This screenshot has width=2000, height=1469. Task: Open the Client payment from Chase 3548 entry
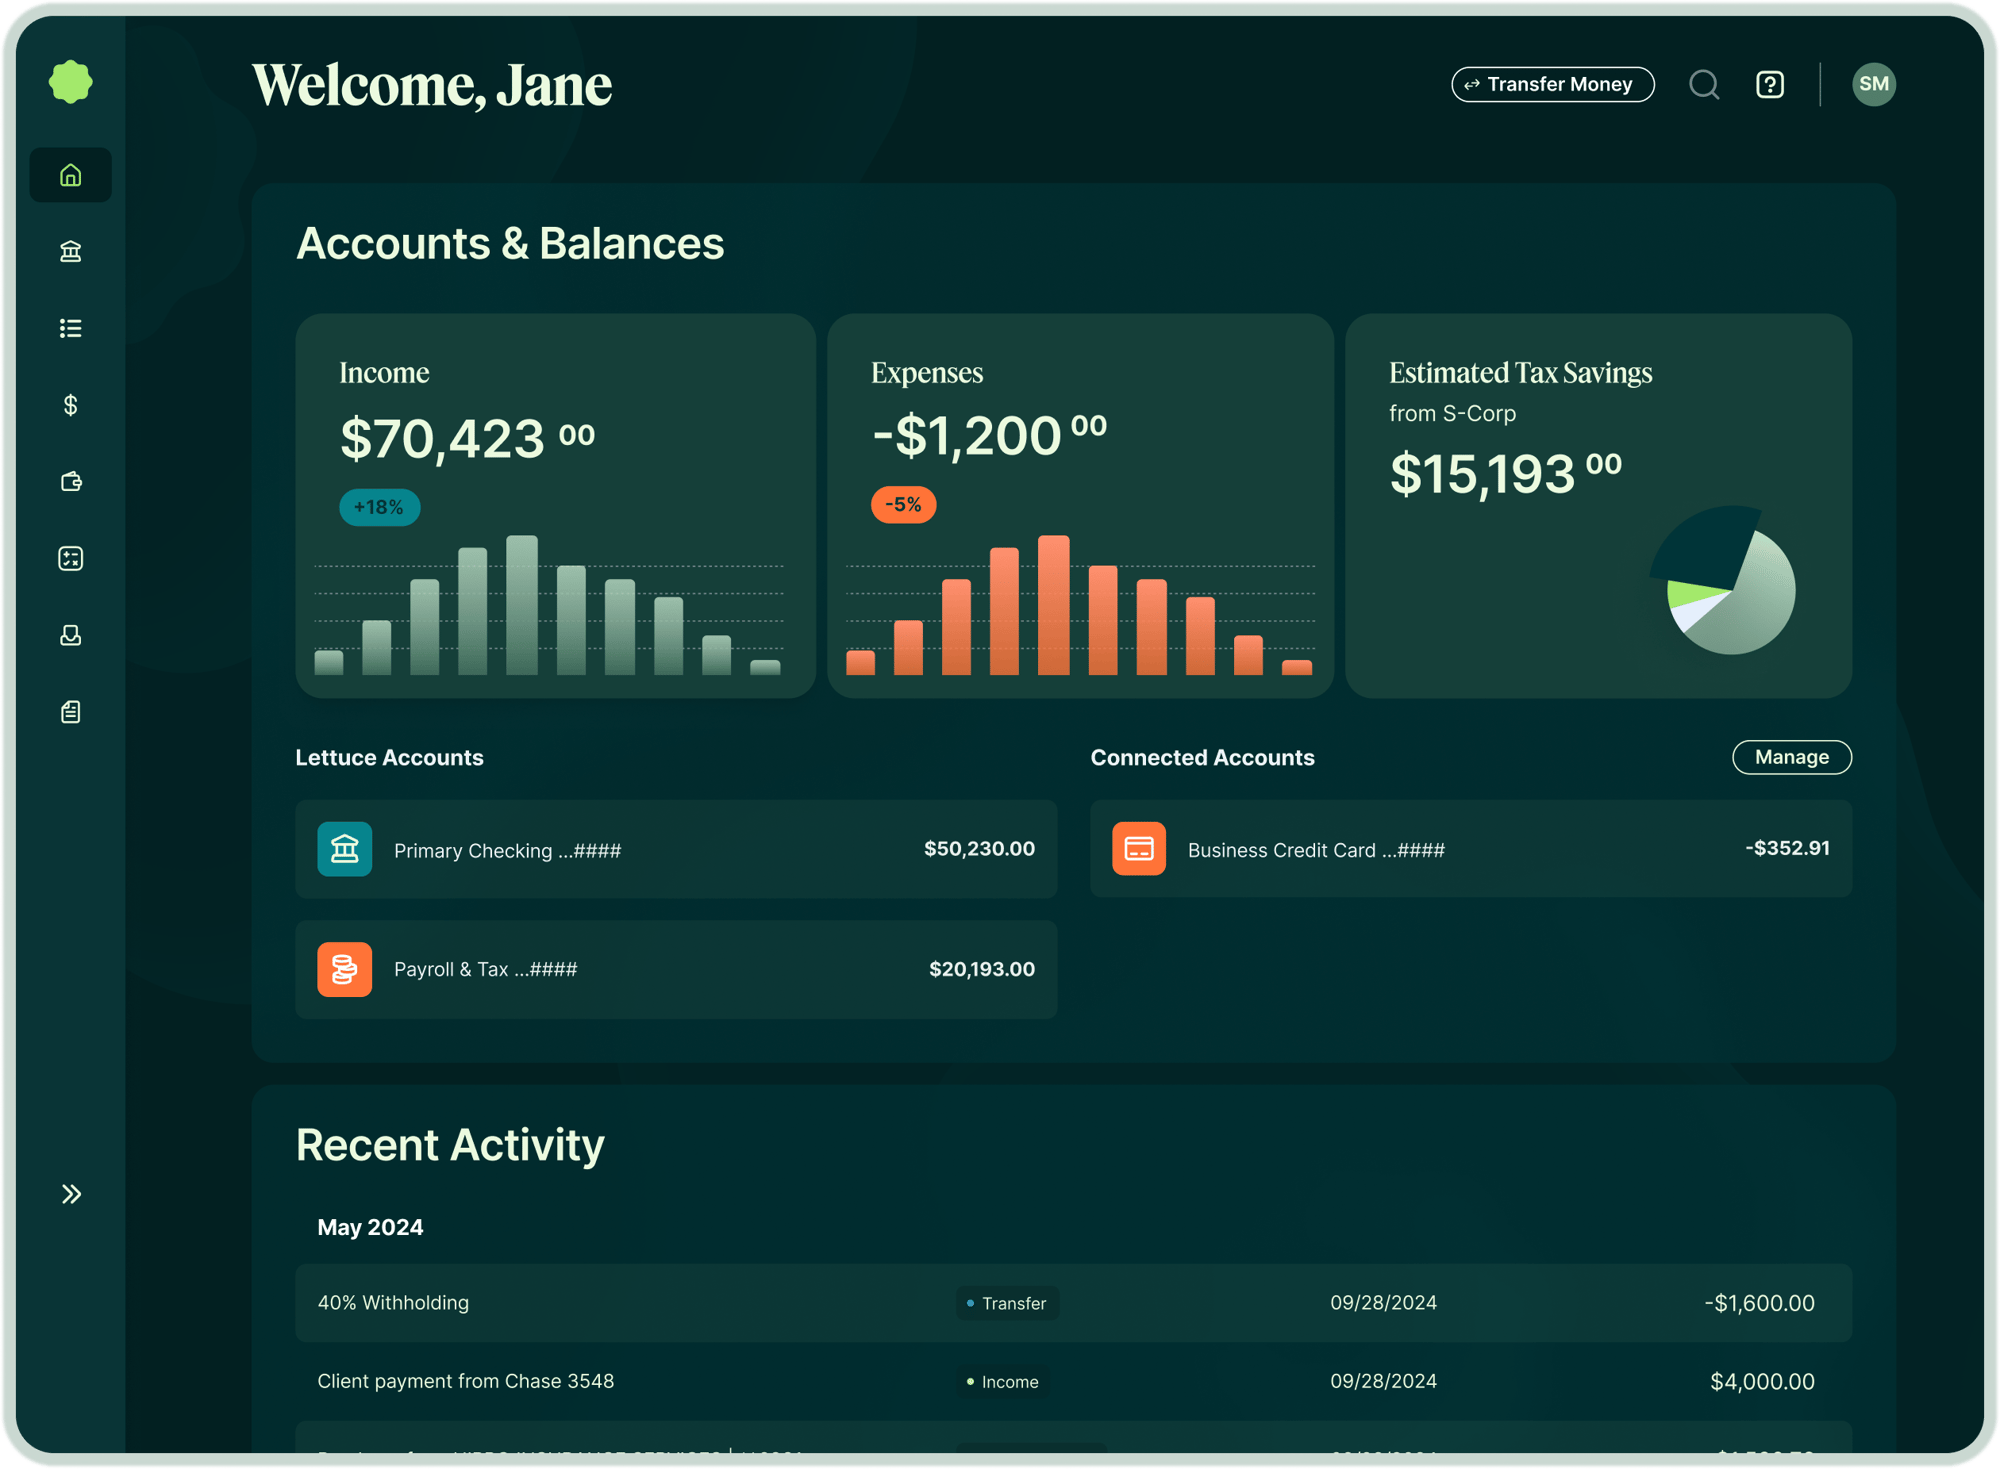[x=1071, y=1381]
